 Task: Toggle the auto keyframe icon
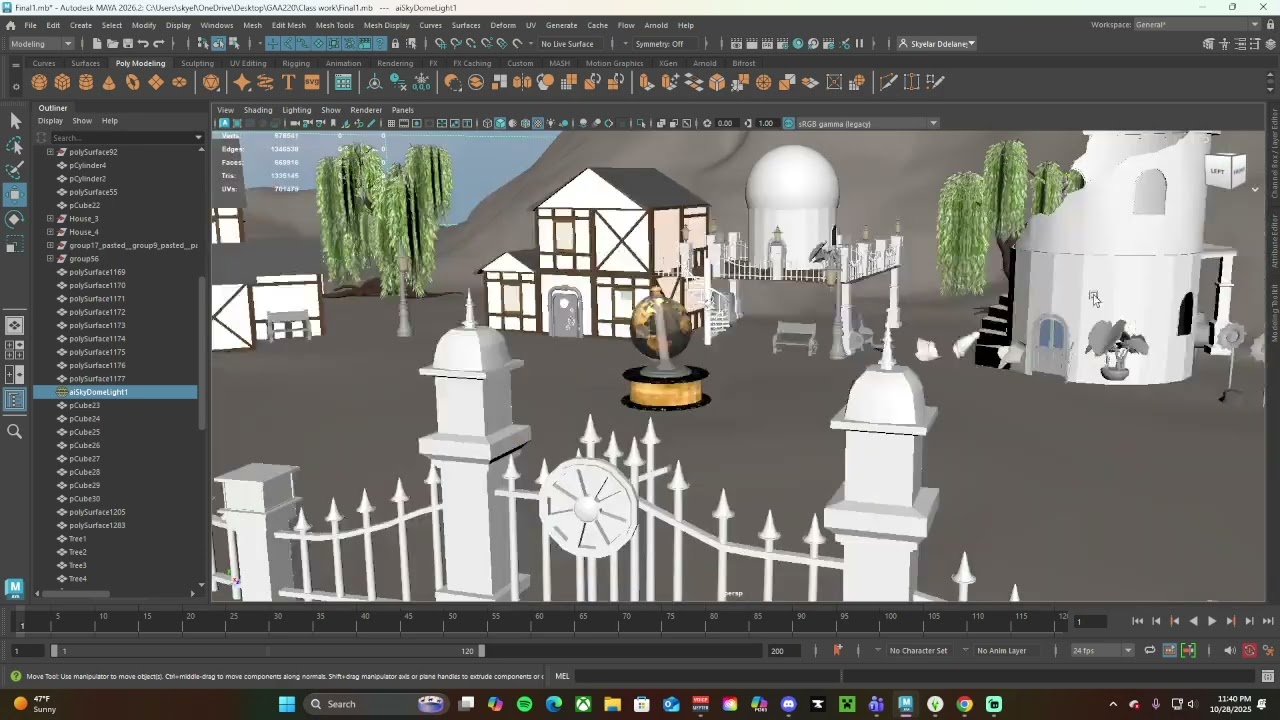point(1249,650)
